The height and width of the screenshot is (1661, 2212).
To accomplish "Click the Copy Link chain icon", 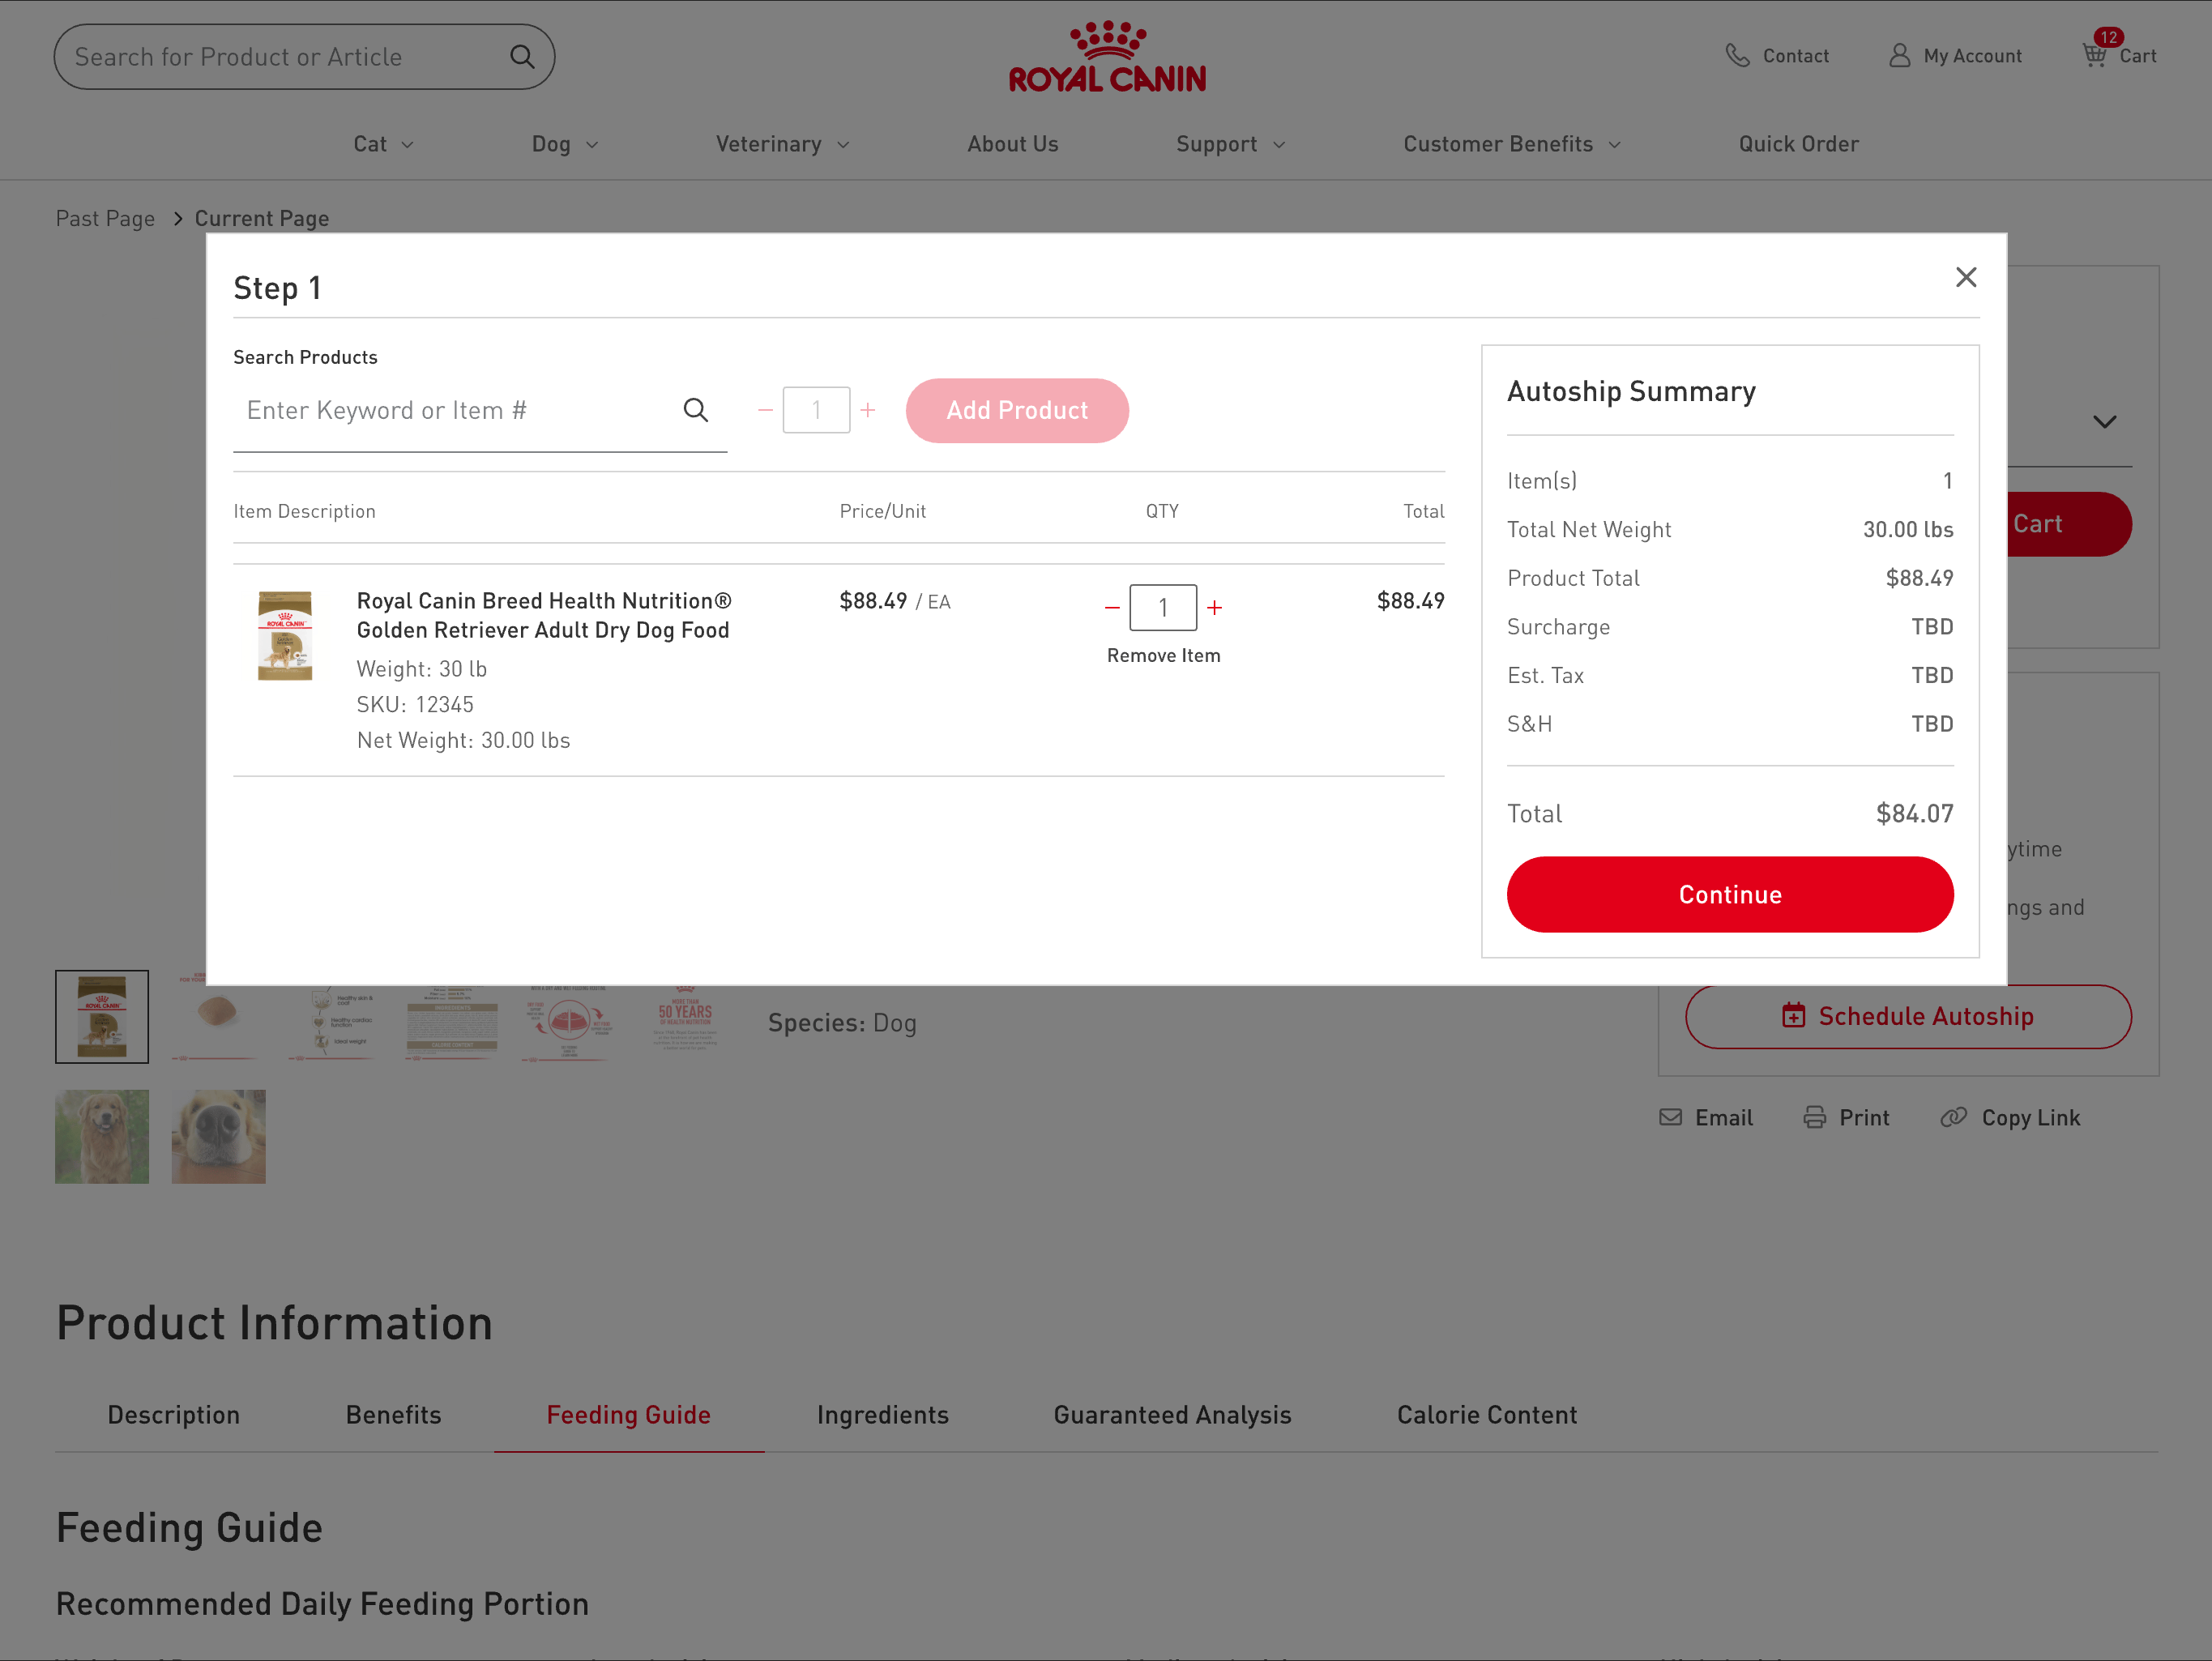I will (1953, 1117).
